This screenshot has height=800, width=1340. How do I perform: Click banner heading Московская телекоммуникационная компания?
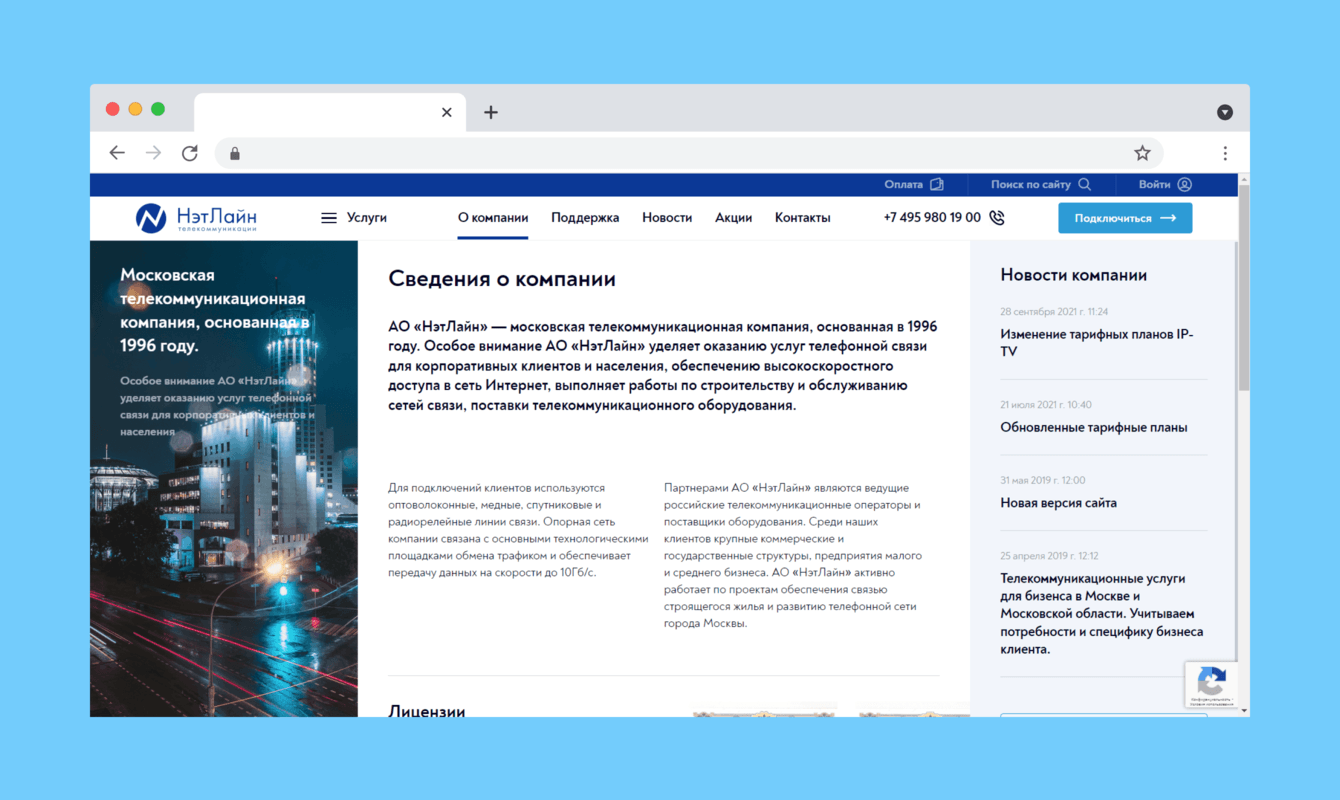coord(215,310)
